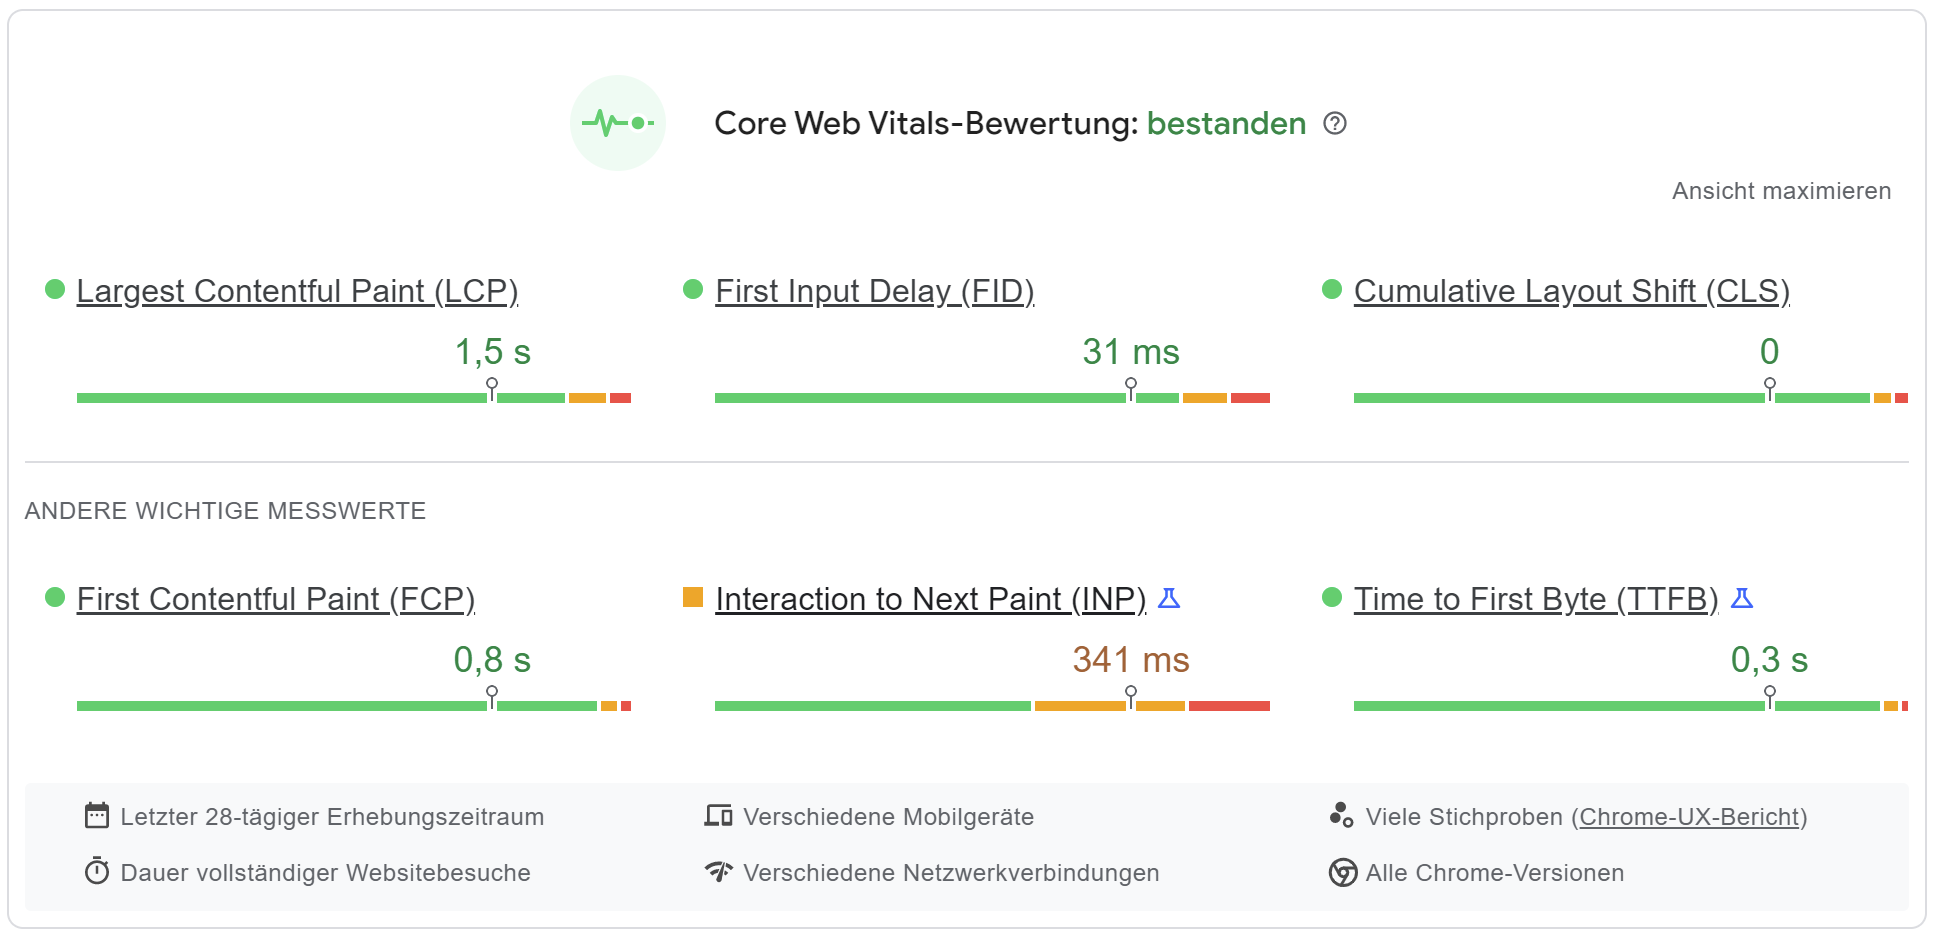Toggle the orange status square beside INP
This screenshot has height=947, width=1934.
tap(693, 598)
